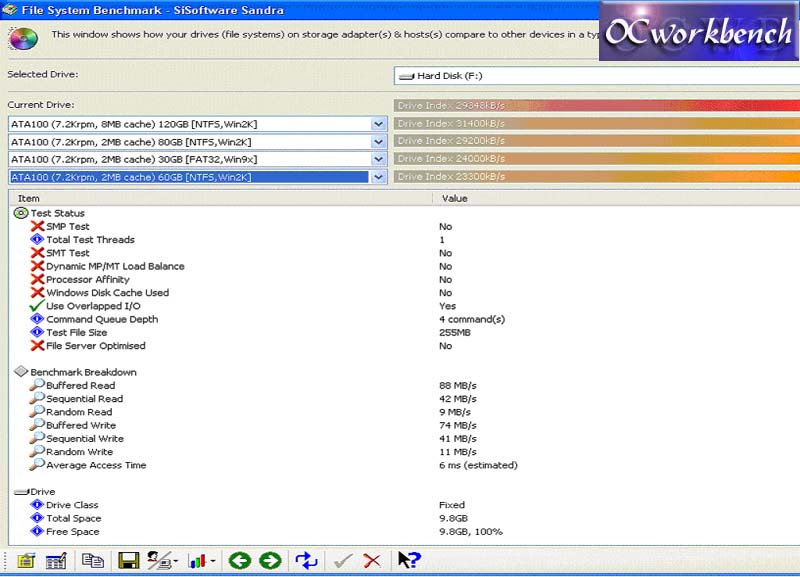Select the Use Overlapped I/O row
Viewport: 800px width, 577px height.
click(x=404, y=306)
